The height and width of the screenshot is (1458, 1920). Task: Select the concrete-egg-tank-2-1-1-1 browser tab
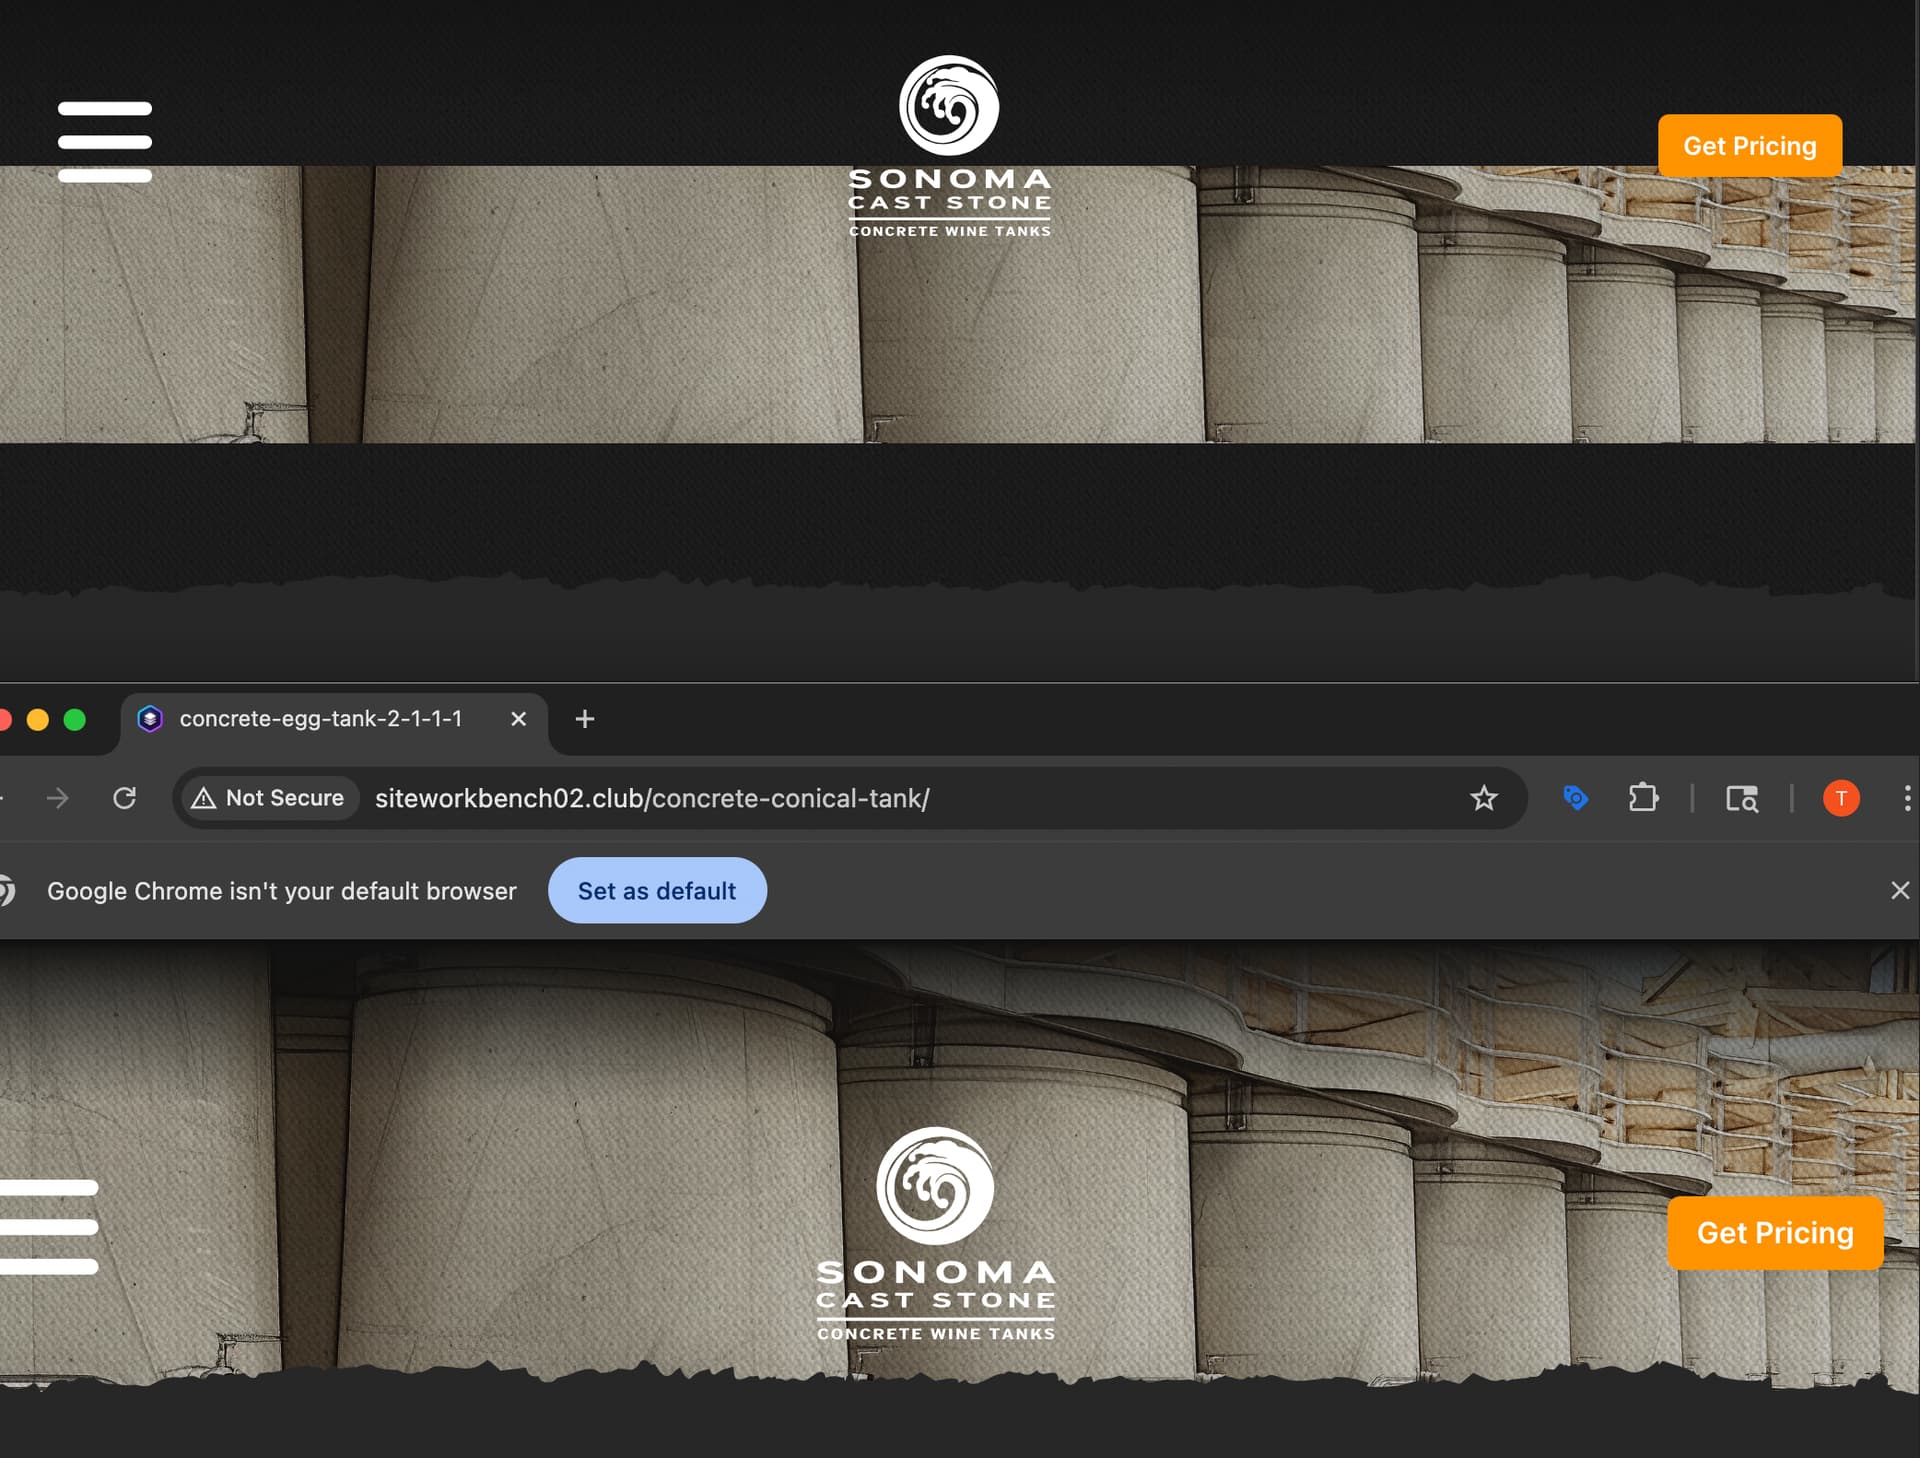[320, 719]
